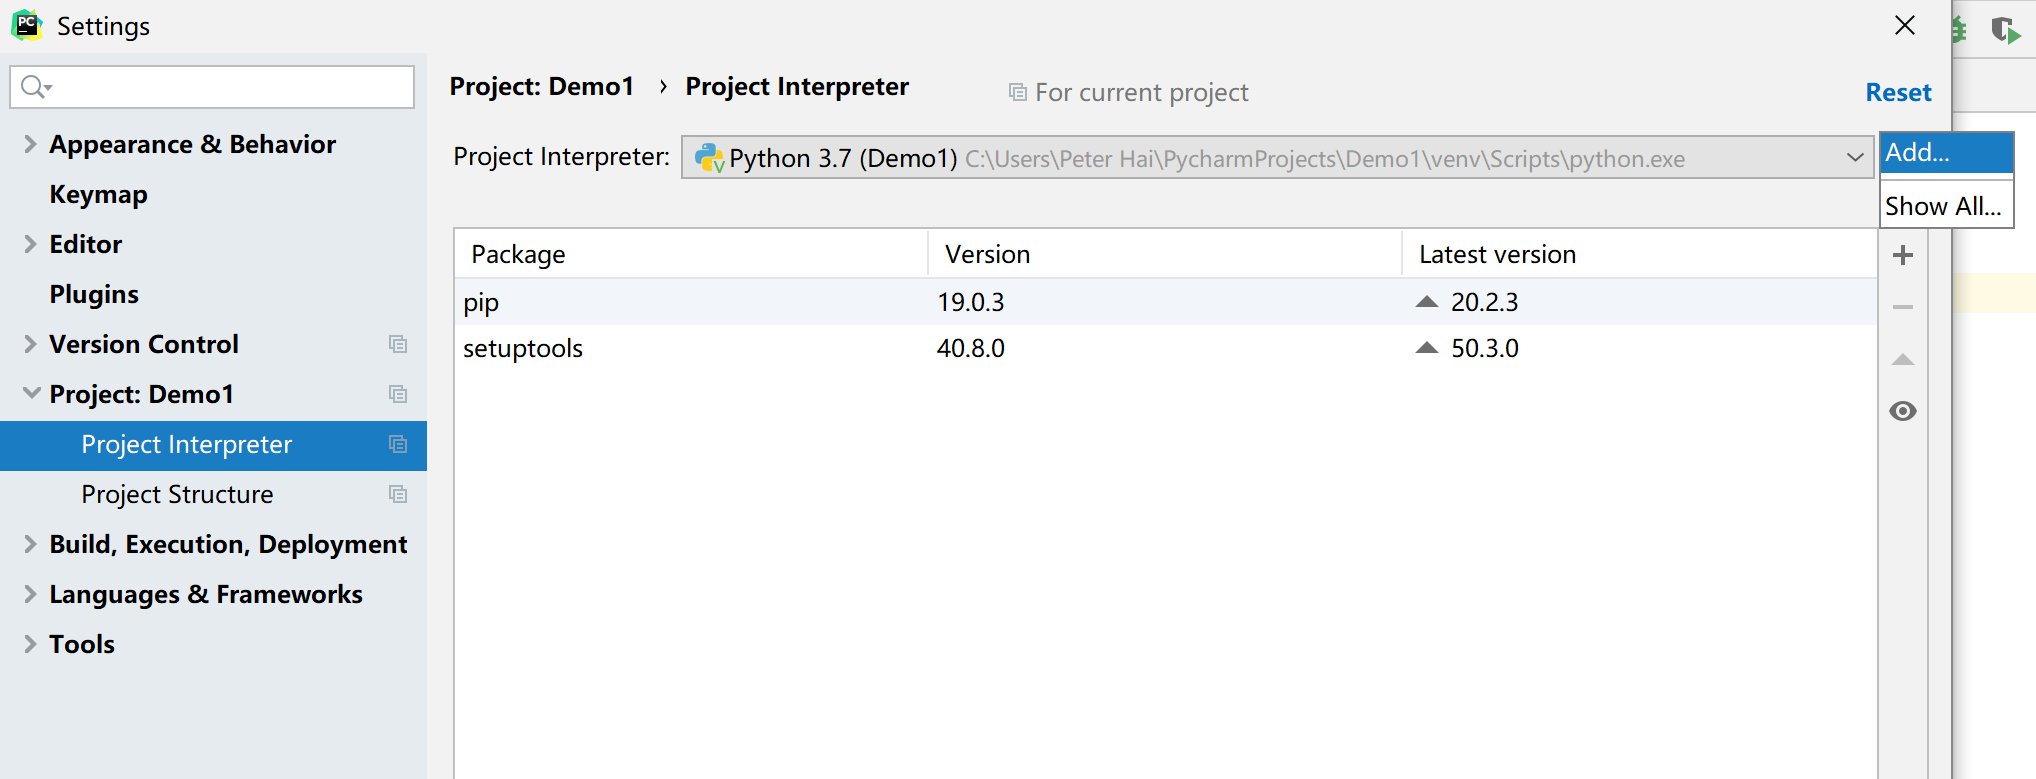
Task: Click the Reset link
Action: 1898,92
